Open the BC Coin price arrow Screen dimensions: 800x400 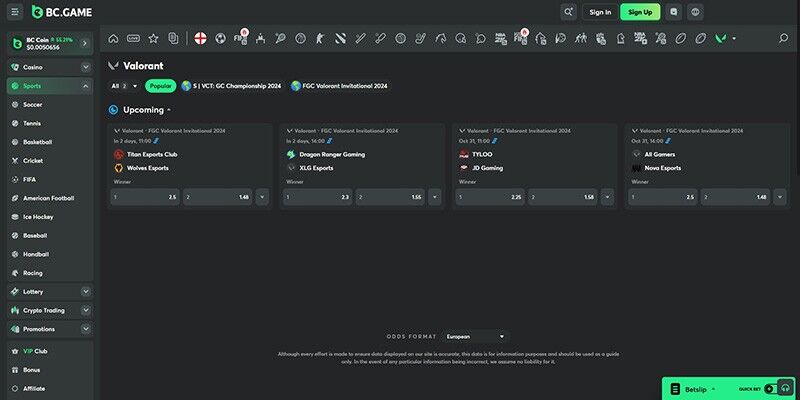click(x=85, y=43)
